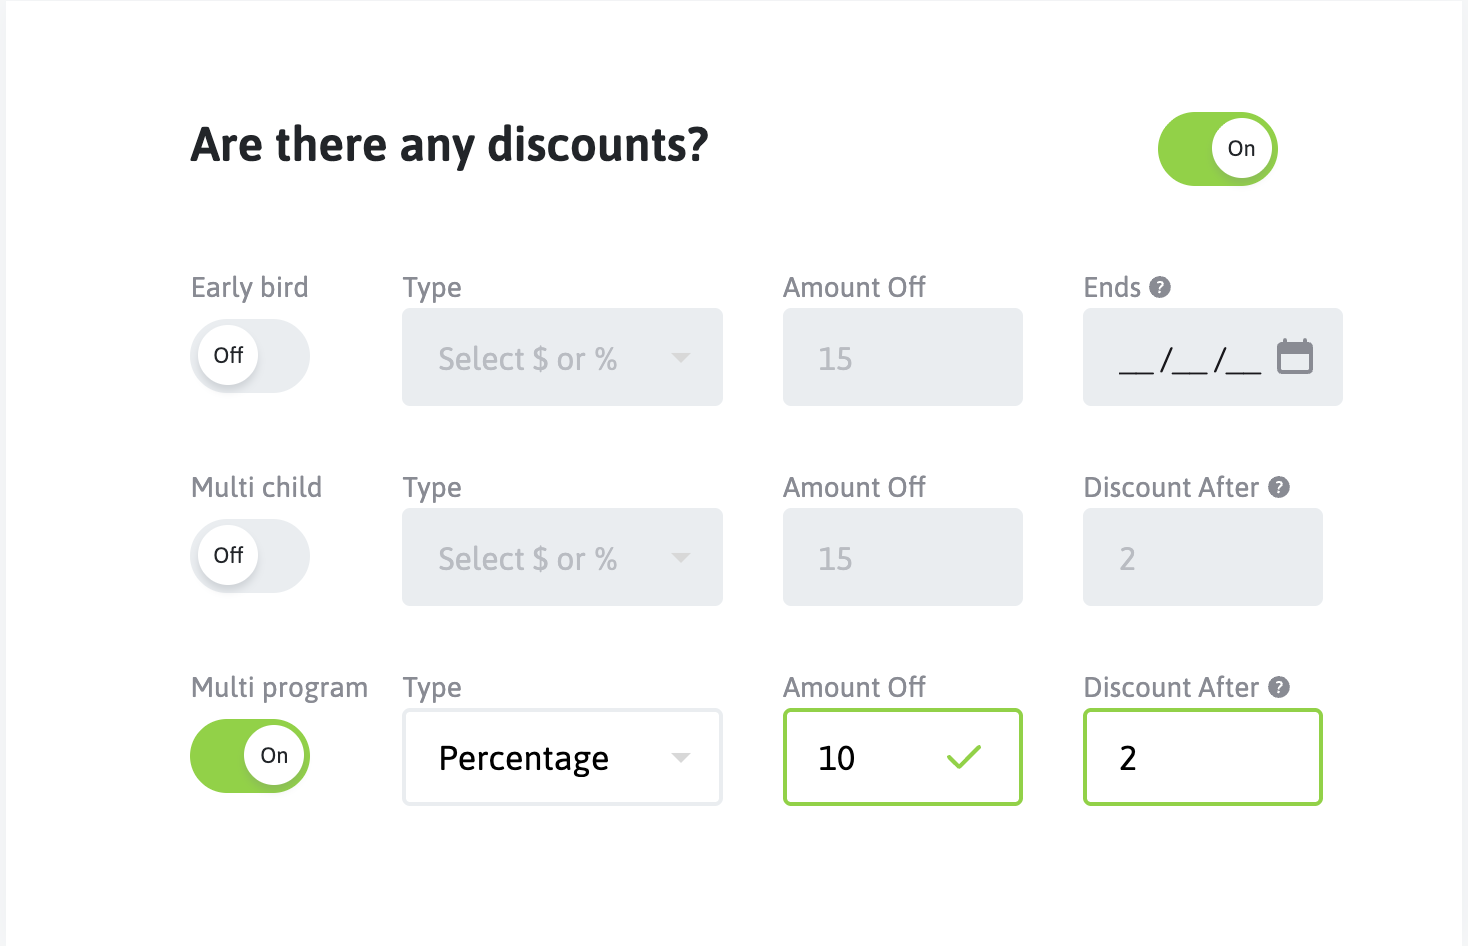The image size is (1468, 946).
Task: Edit the Multi program Discount After value
Action: 1202,757
